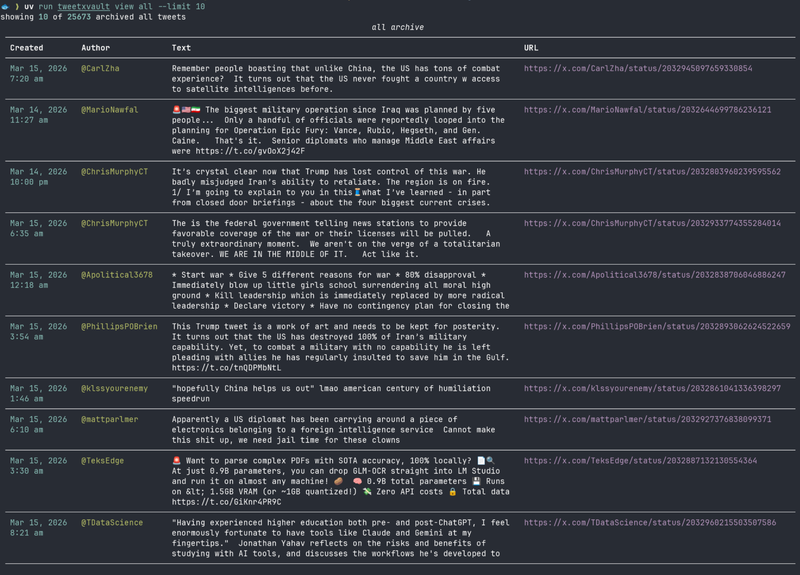This screenshot has height=575, width=800.
Task: Open ChrisMurphyCT status URL ending 595562
Action: click(x=652, y=171)
